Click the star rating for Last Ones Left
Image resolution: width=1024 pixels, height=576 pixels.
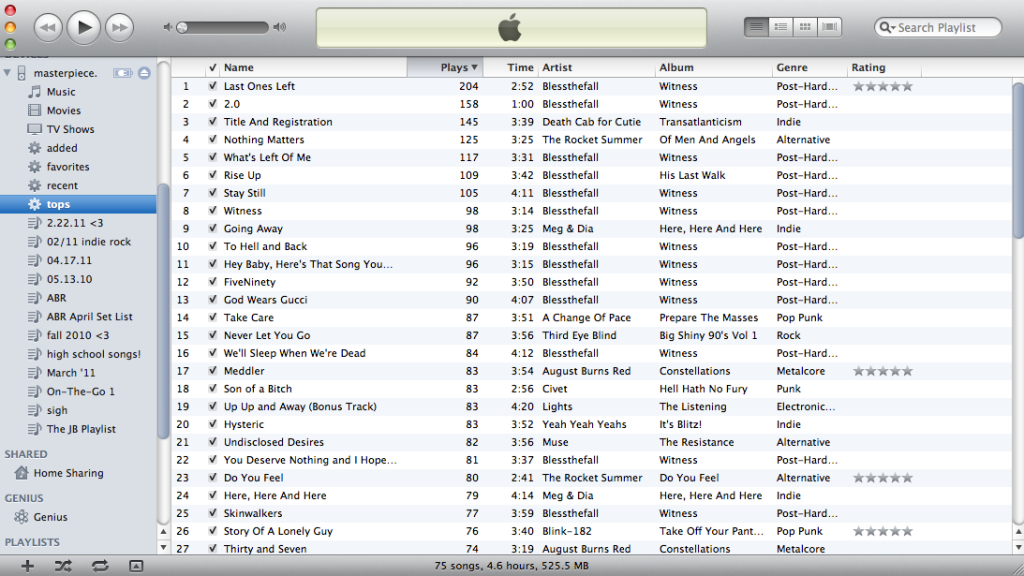tap(883, 86)
